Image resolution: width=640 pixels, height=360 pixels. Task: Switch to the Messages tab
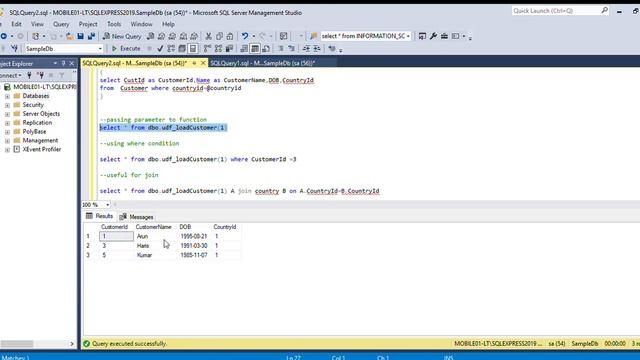coord(137,217)
